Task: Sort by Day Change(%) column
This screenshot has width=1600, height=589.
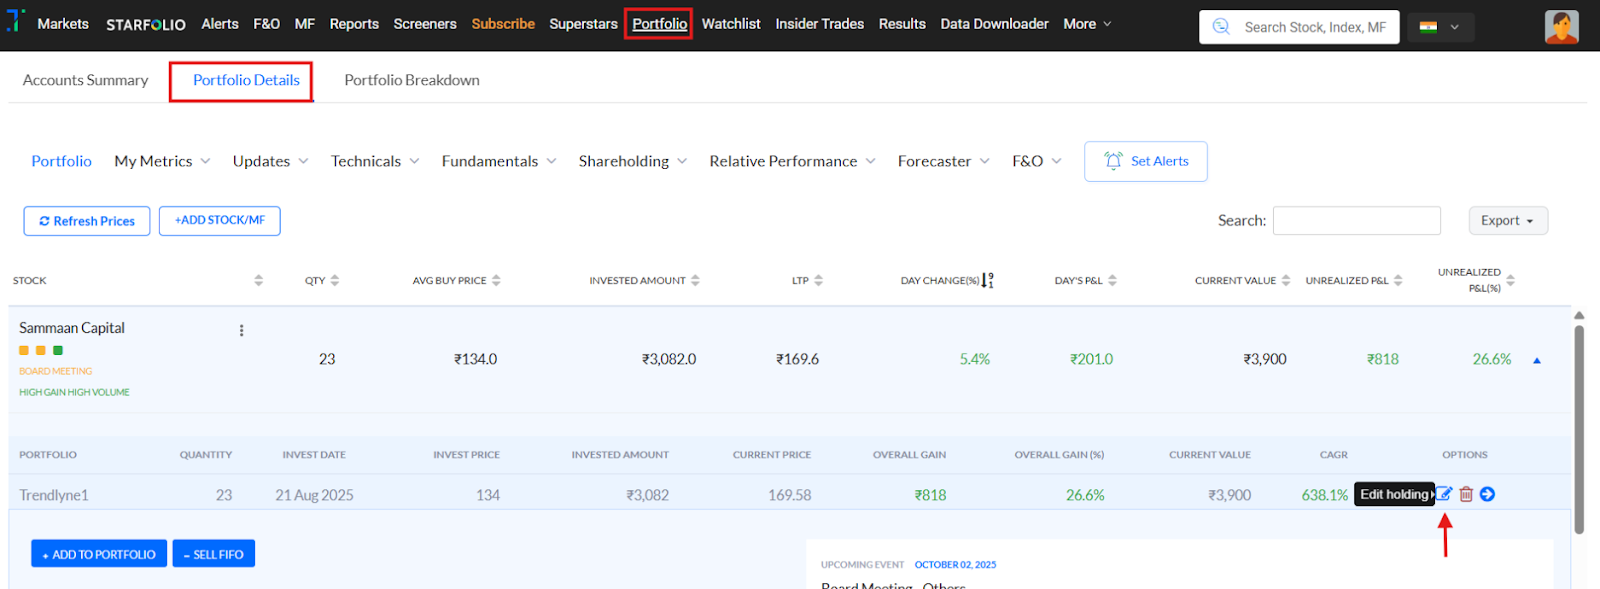Action: 988,280
